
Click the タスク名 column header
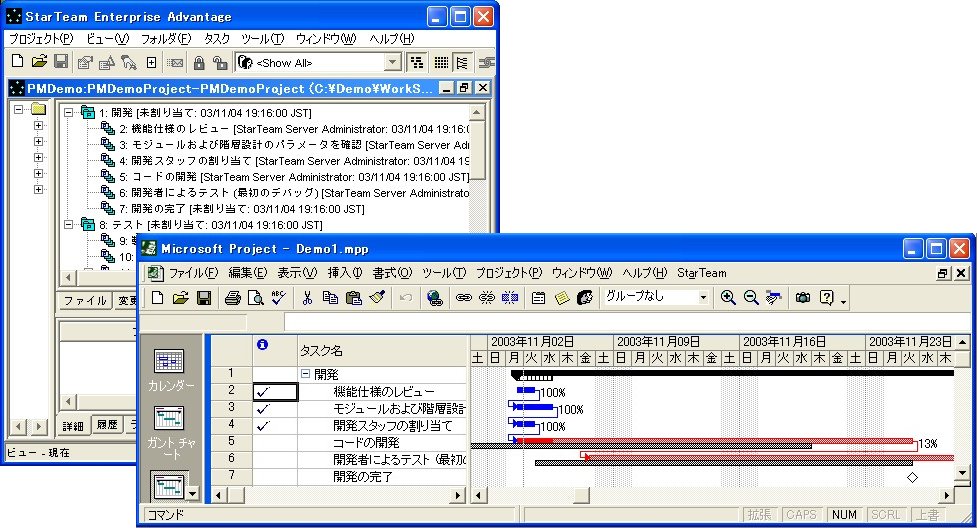pos(382,350)
